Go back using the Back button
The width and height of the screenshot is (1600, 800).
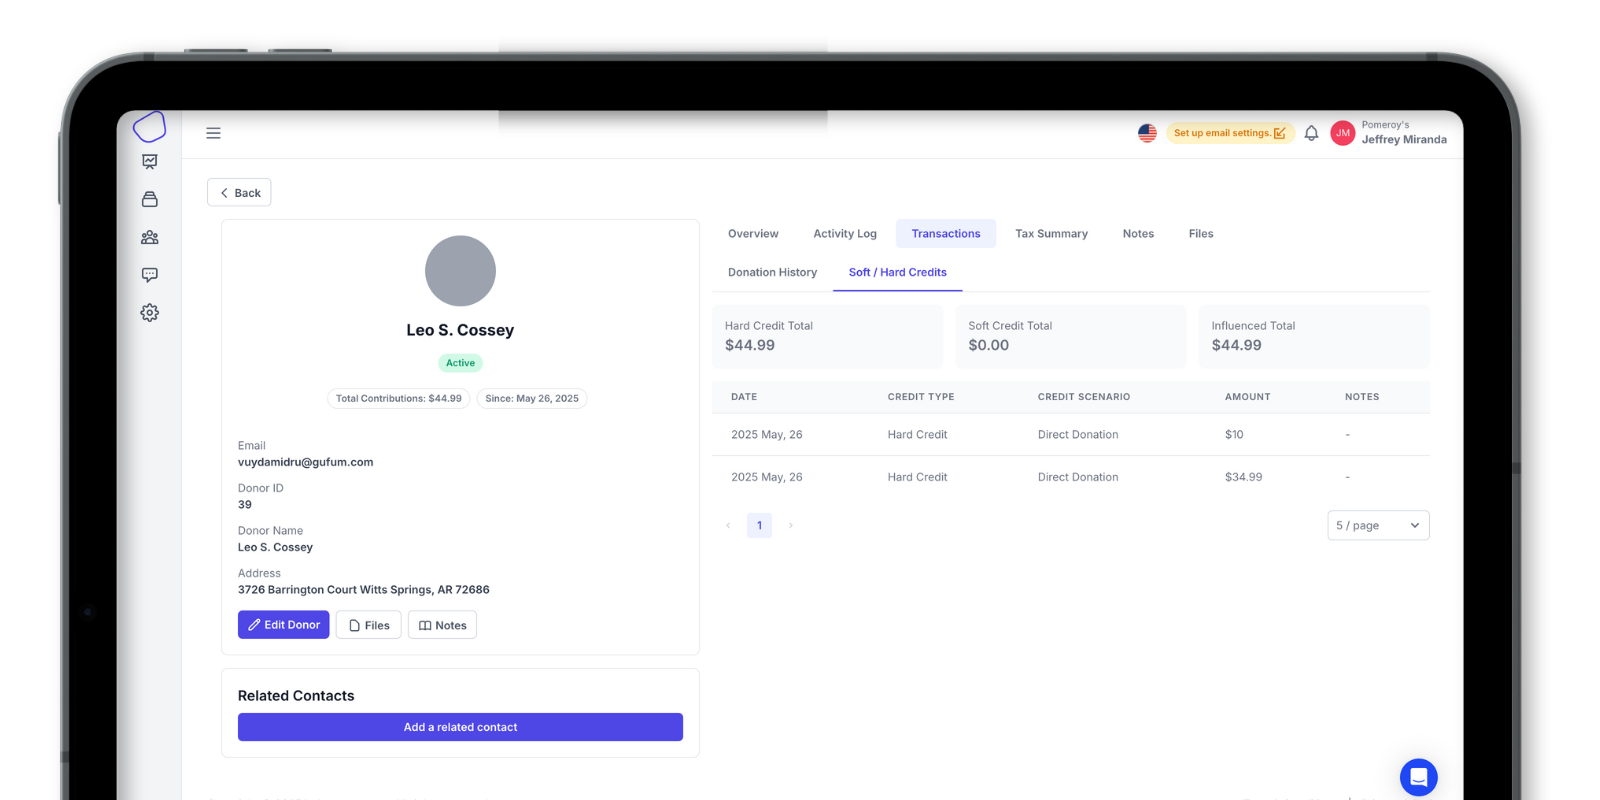click(239, 193)
